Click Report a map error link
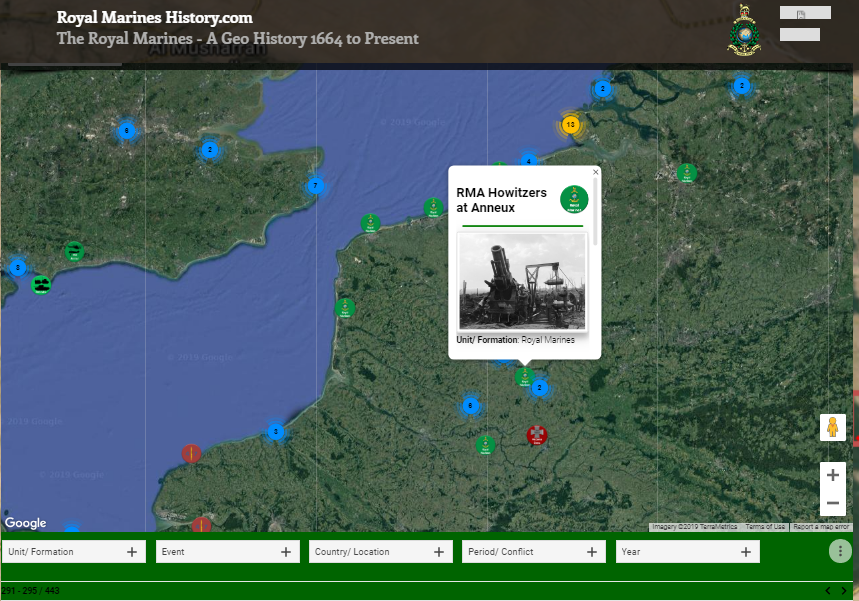 tap(821, 526)
